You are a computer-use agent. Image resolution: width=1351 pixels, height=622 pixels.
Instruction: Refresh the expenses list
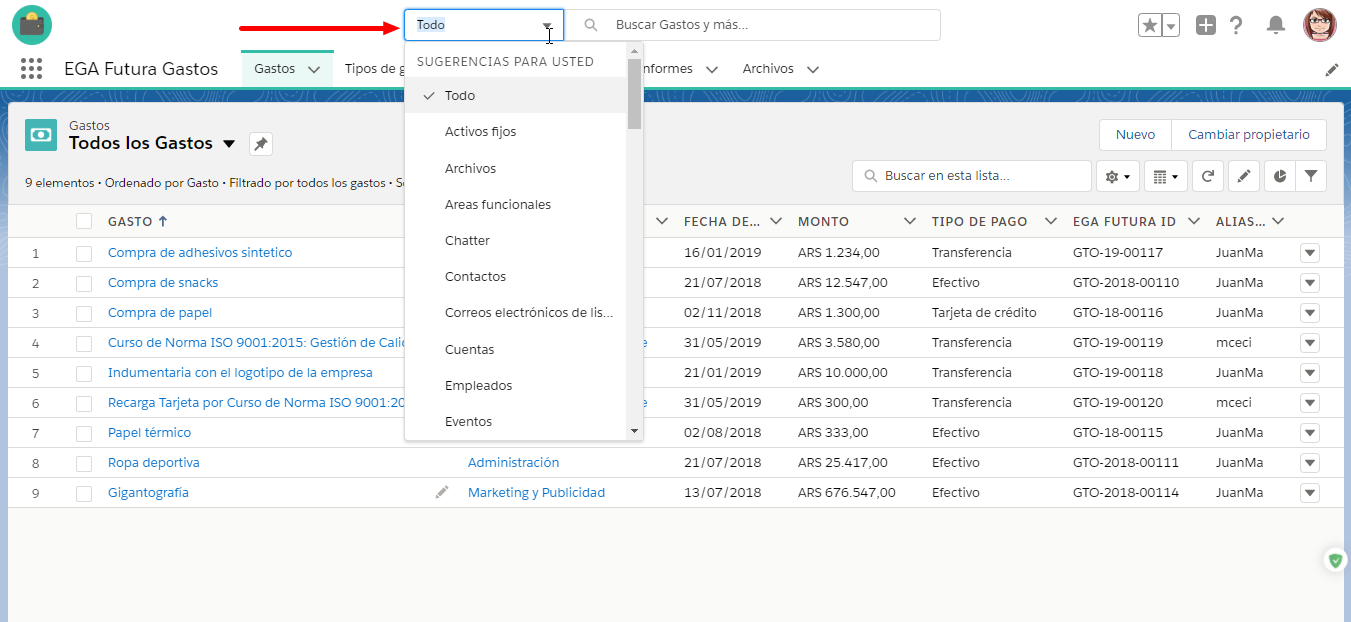(x=1208, y=176)
